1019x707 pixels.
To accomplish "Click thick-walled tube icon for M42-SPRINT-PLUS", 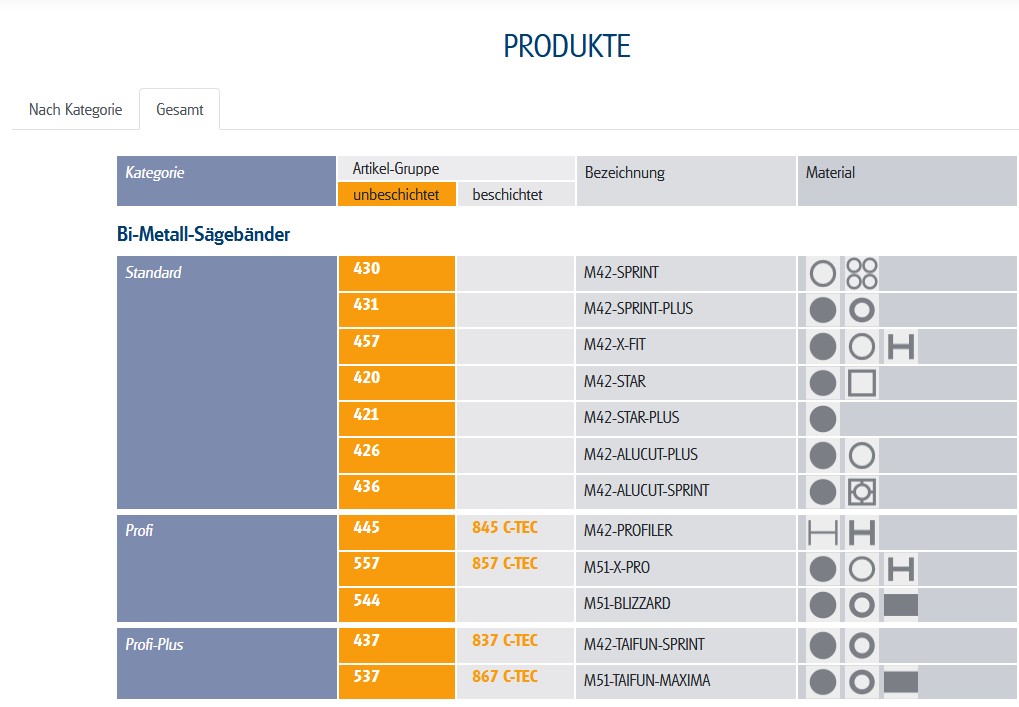I will click(861, 310).
